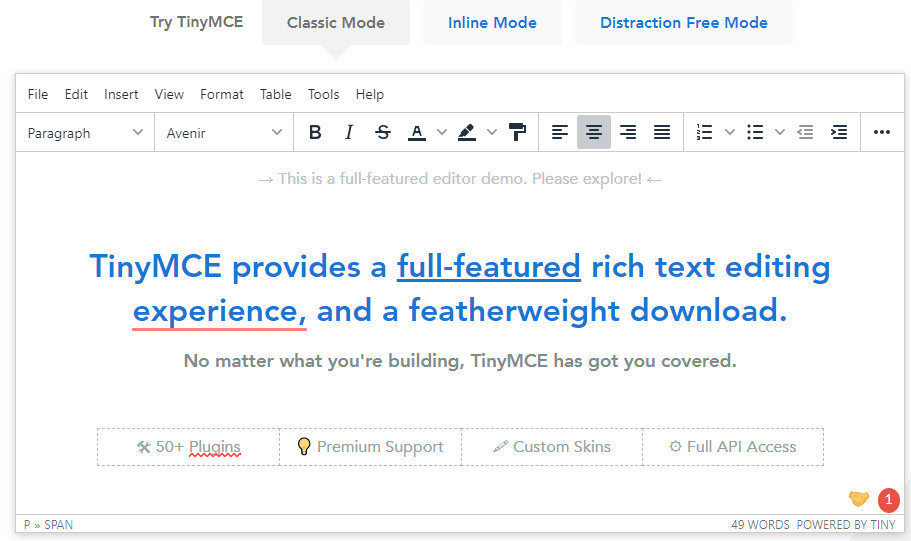Open the Avenir font family dropdown
Image resolution: width=911 pixels, height=541 pixels.
[x=224, y=133]
